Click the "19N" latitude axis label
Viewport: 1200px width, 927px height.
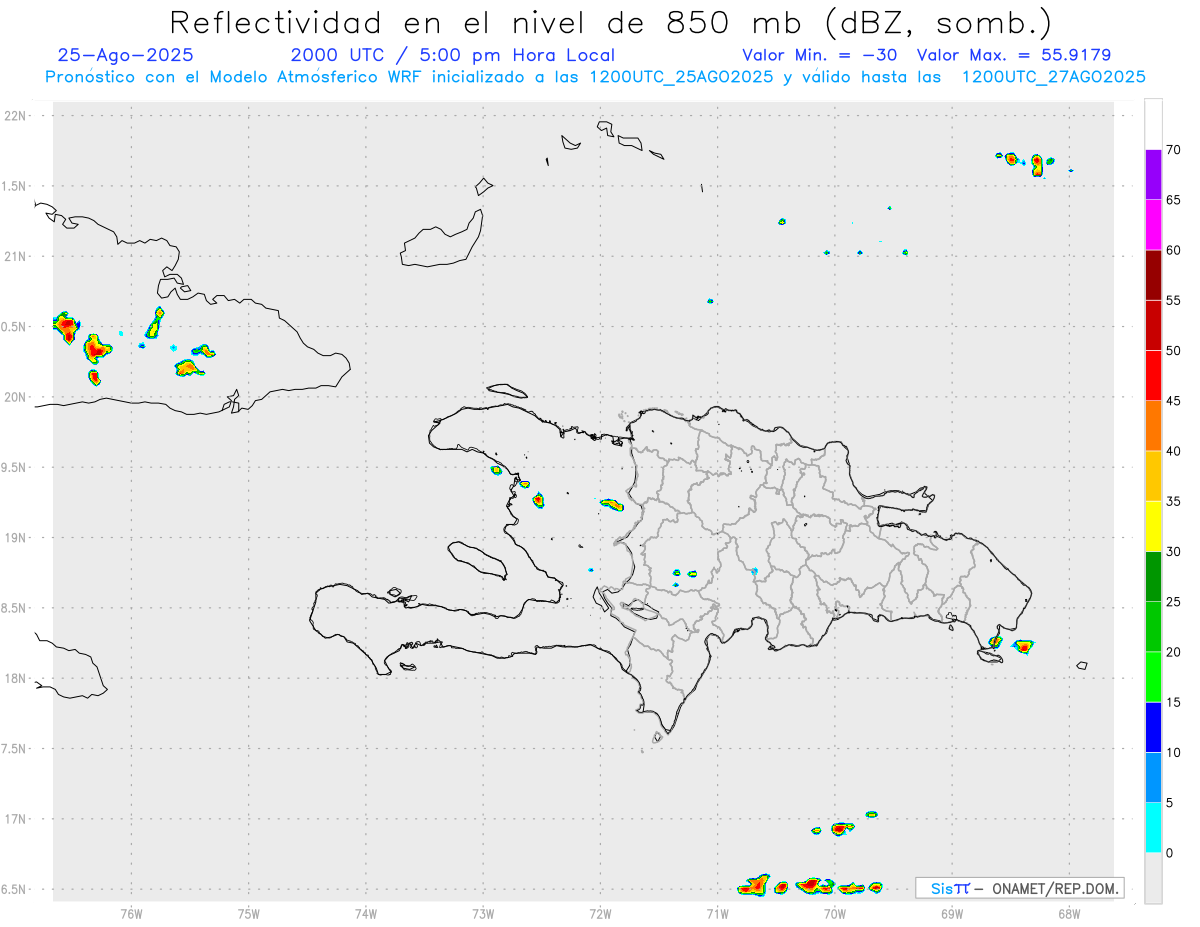tap(17, 538)
